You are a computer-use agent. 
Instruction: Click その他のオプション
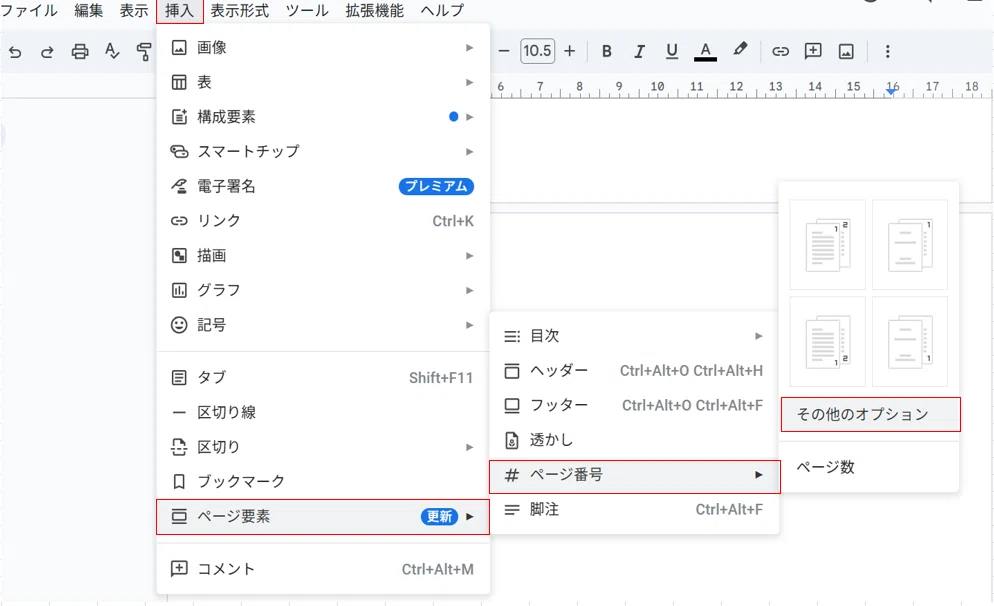pyautogui.click(x=870, y=415)
